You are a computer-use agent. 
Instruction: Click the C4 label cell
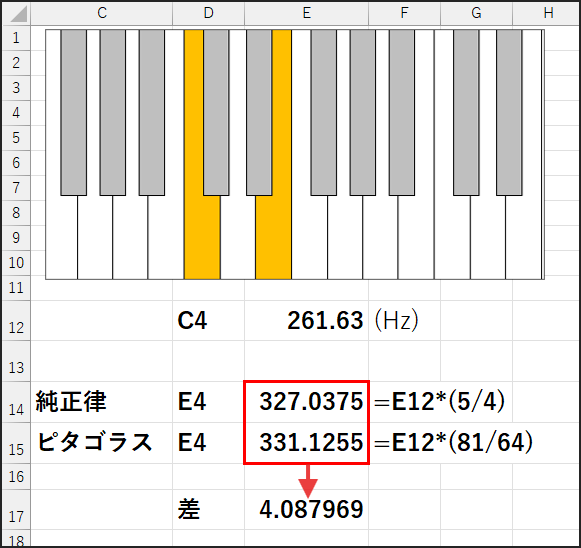coord(208,321)
